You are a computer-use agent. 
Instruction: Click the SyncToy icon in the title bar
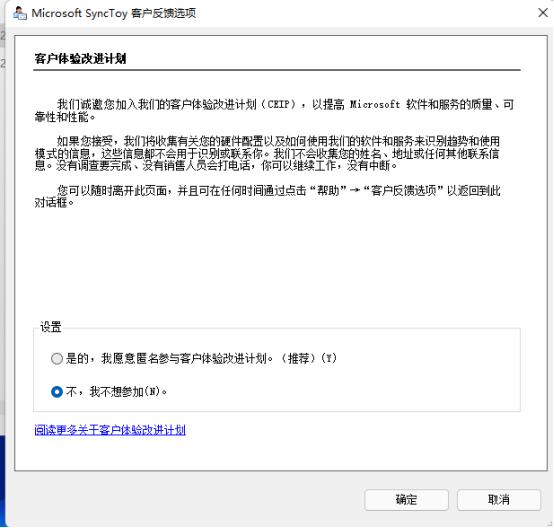click(19, 13)
